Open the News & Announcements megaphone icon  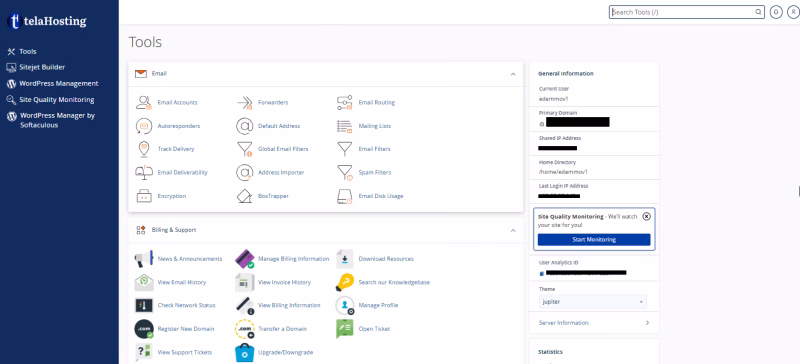144,259
